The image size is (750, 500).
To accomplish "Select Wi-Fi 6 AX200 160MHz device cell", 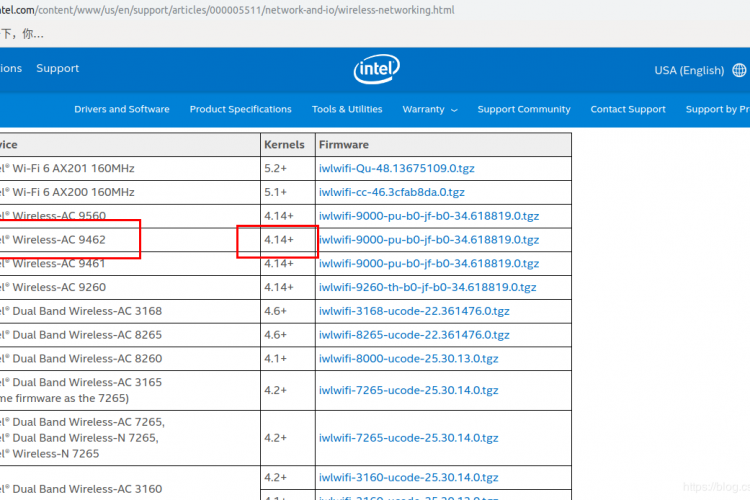I will point(130,192).
